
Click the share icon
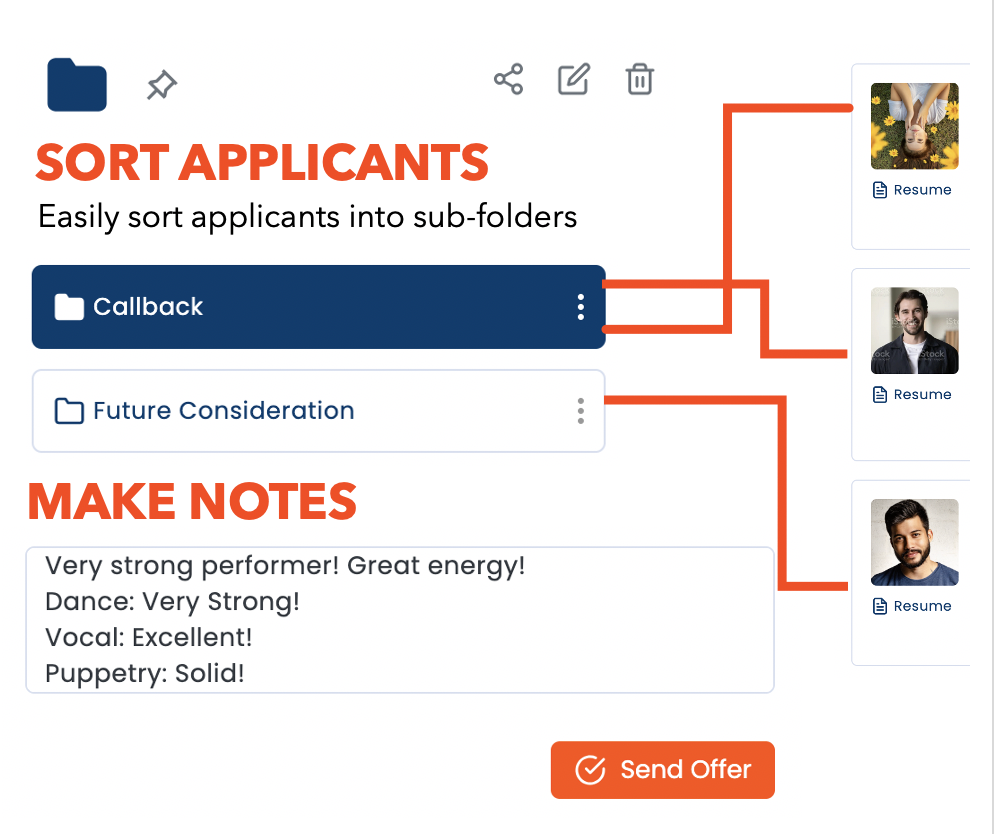click(x=508, y=79)
